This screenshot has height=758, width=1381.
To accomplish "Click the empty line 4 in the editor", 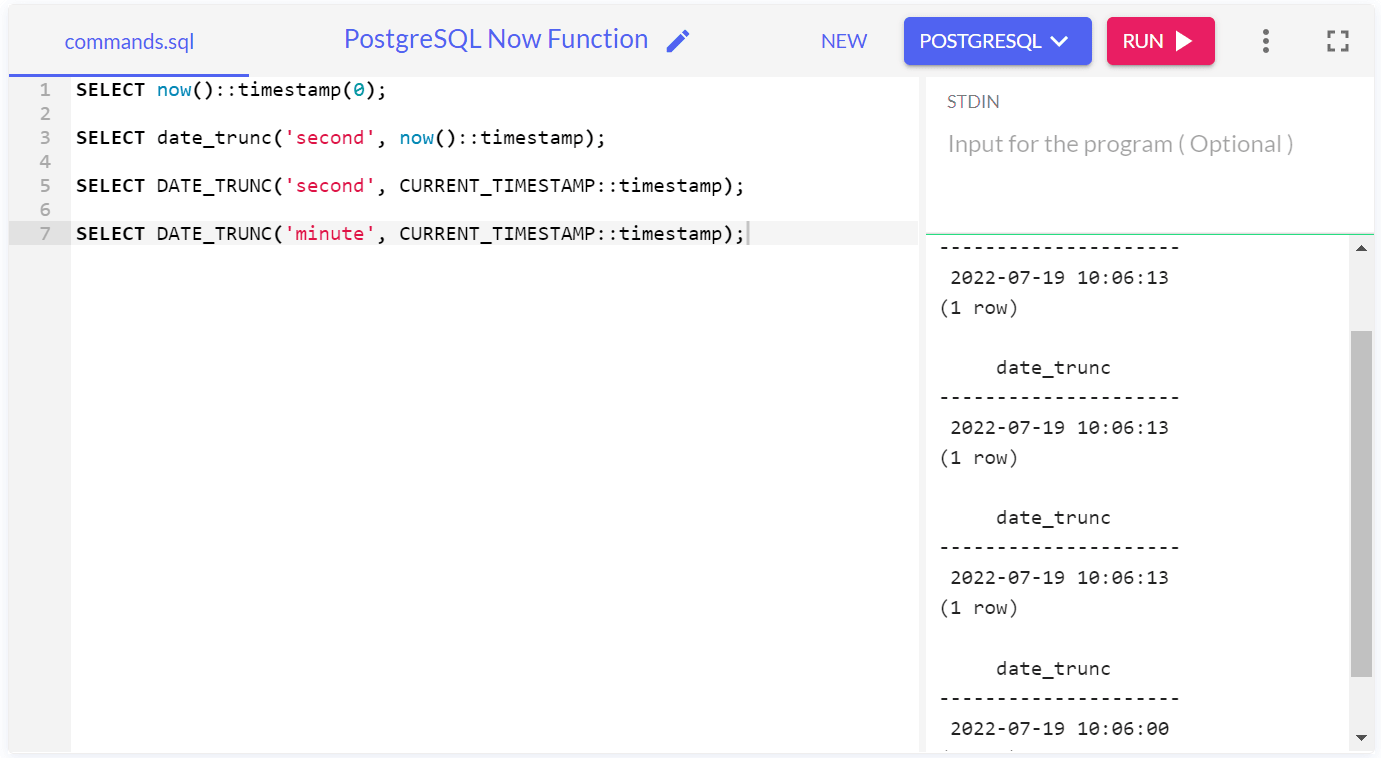I will [x=400, y=161].
